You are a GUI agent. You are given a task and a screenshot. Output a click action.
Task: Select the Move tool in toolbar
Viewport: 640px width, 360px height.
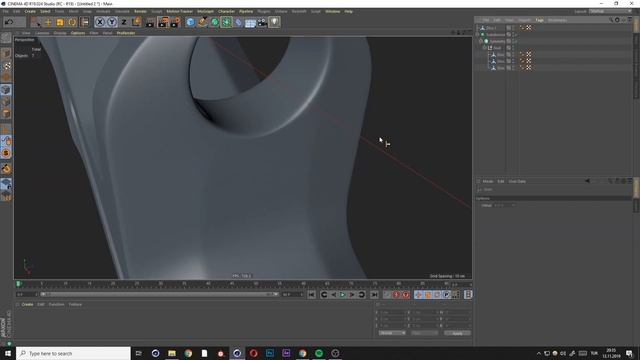click(x=48, y=22)
